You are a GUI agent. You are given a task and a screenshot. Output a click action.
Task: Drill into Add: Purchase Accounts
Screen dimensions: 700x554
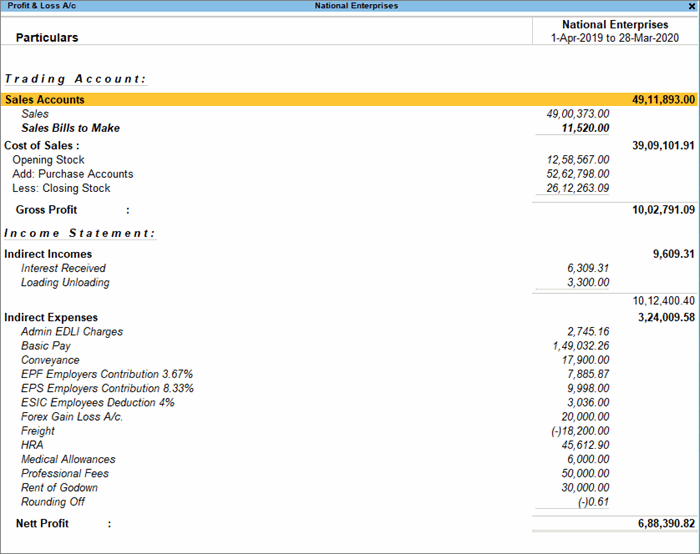(72, 174)
